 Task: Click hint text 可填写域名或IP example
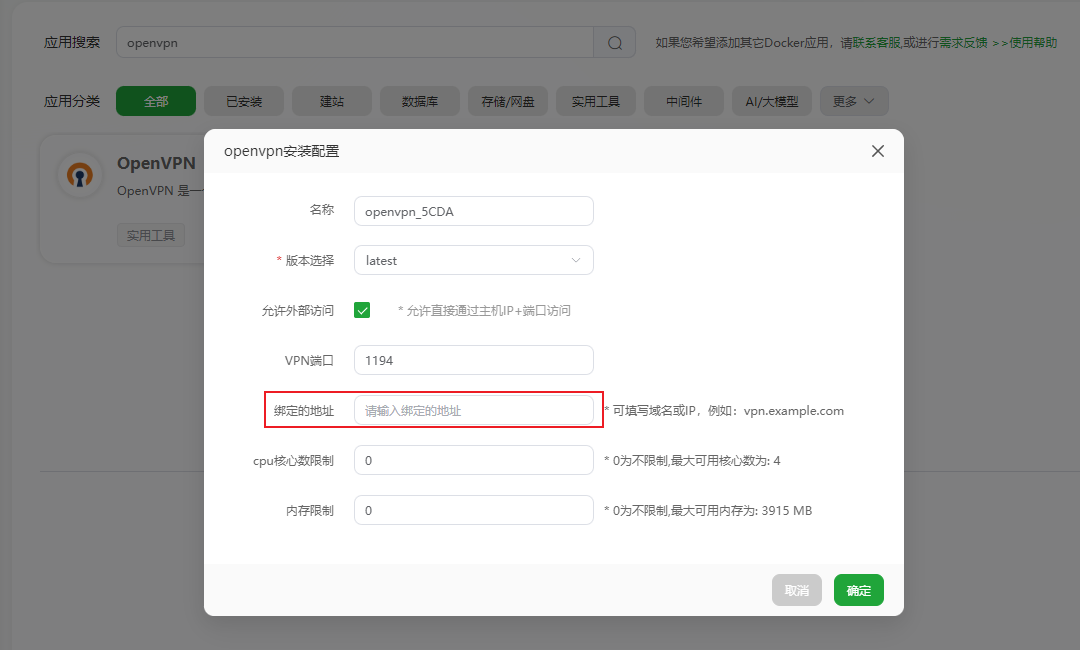pos(724,410)
